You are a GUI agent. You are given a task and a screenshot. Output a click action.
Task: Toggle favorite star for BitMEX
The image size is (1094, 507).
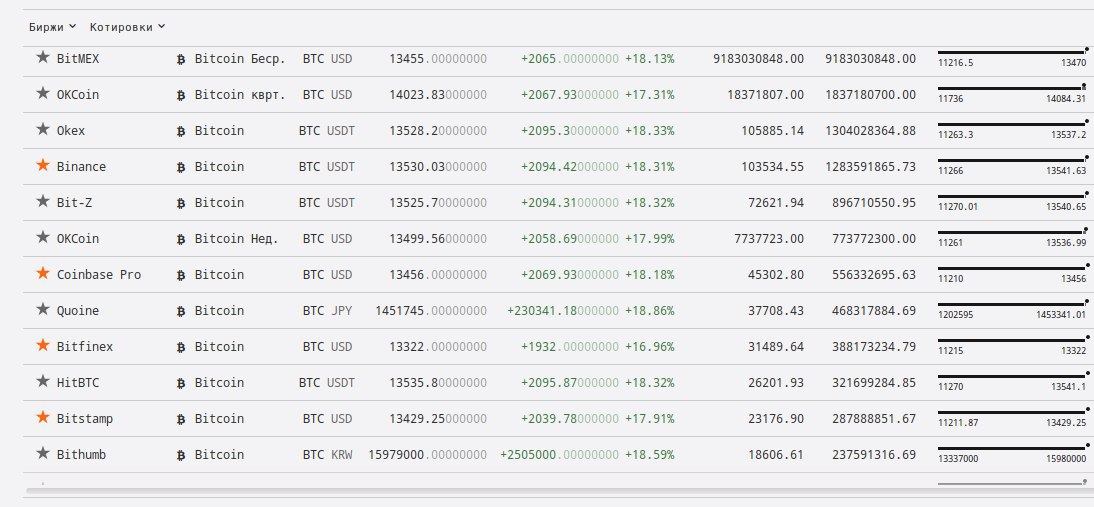42,58
